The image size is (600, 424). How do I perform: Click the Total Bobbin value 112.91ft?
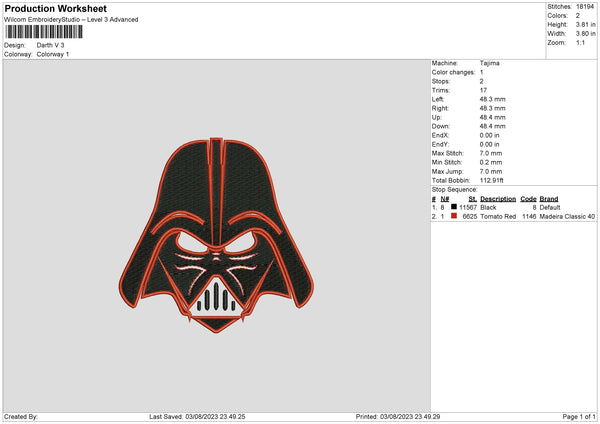pyautogui.click(x=497, y=179)
